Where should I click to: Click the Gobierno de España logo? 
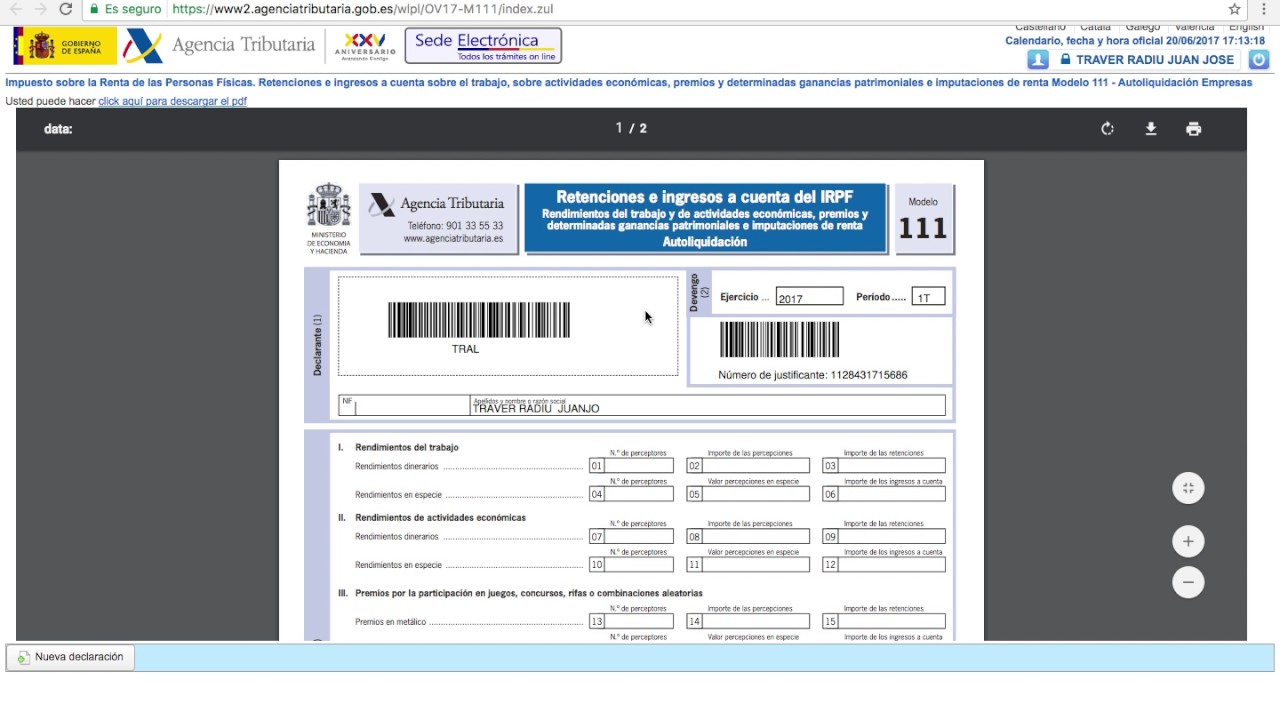[64, 46]
